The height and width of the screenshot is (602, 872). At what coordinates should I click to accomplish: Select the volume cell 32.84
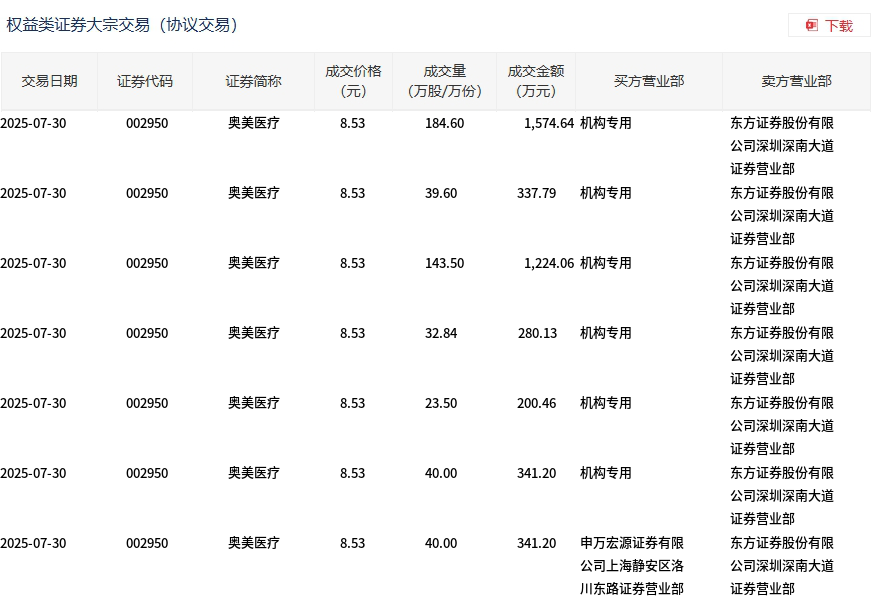coord(441,334)
